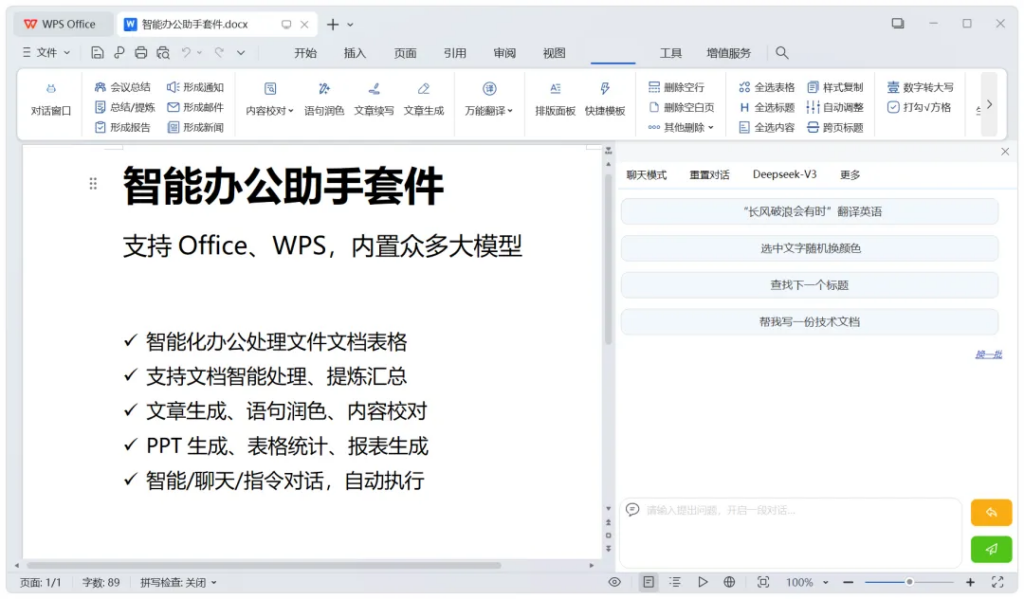The width and height of the screenshot is (1024, 599).
Task: Open the 排版面板 layout panel
Action: [x=555, y=99]
